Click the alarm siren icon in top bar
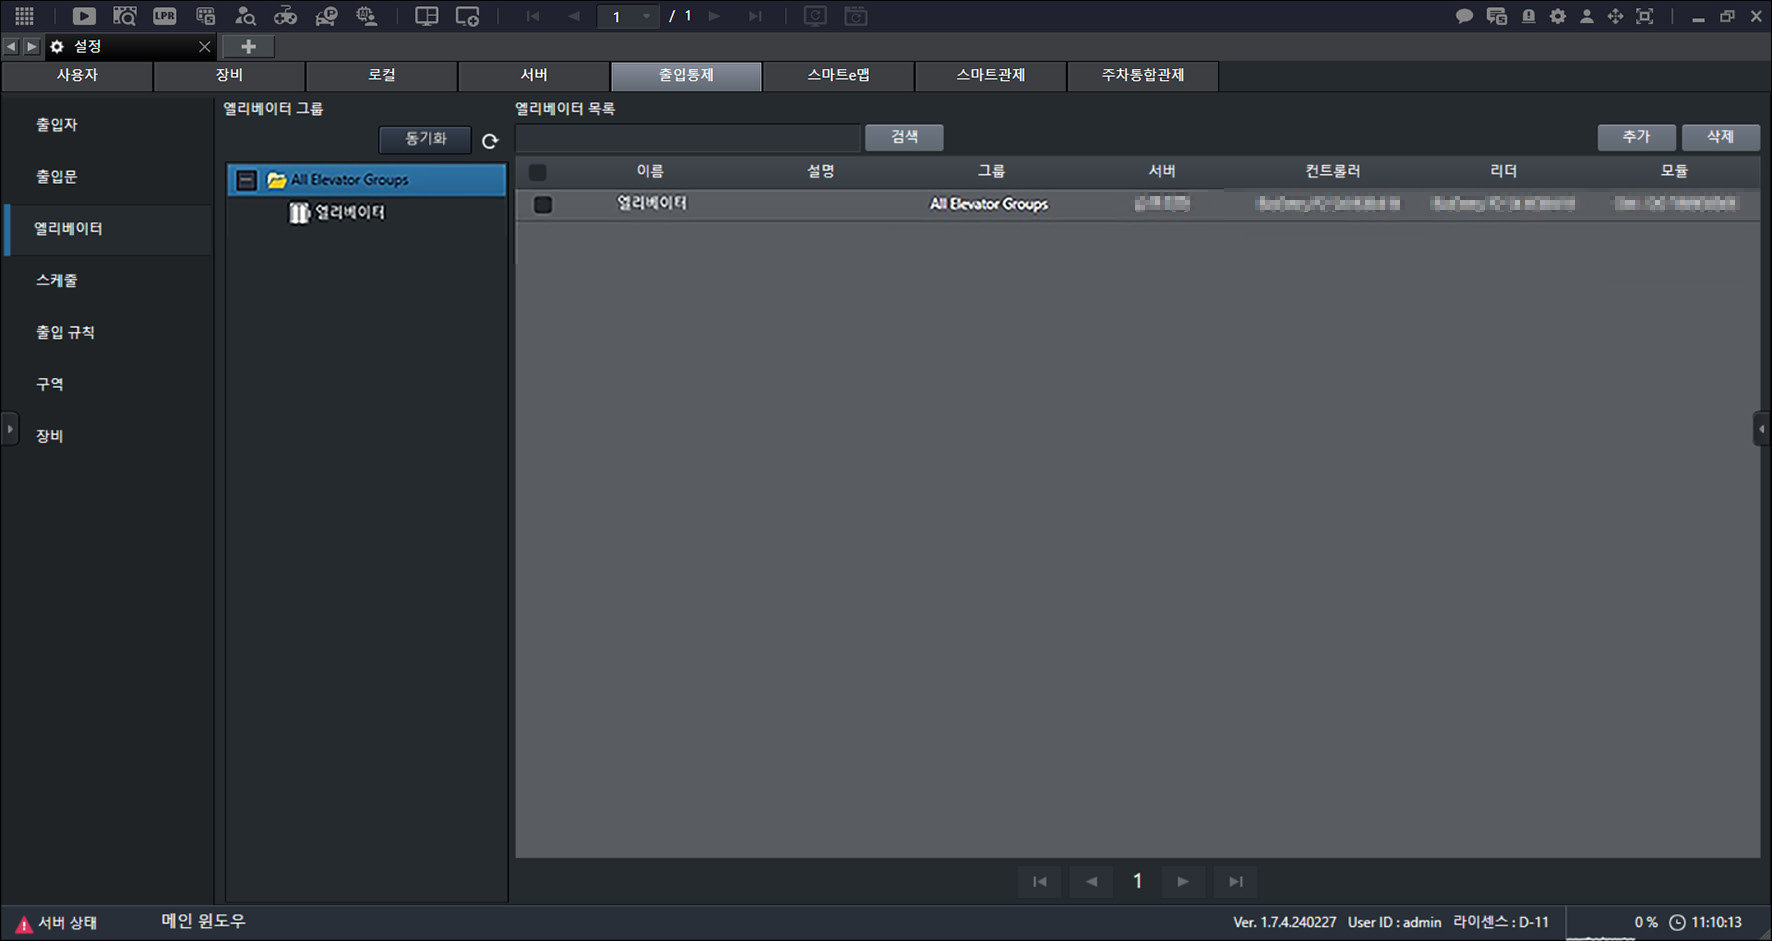Screen dimensions: 1772x941 (x=1528, y=16)
